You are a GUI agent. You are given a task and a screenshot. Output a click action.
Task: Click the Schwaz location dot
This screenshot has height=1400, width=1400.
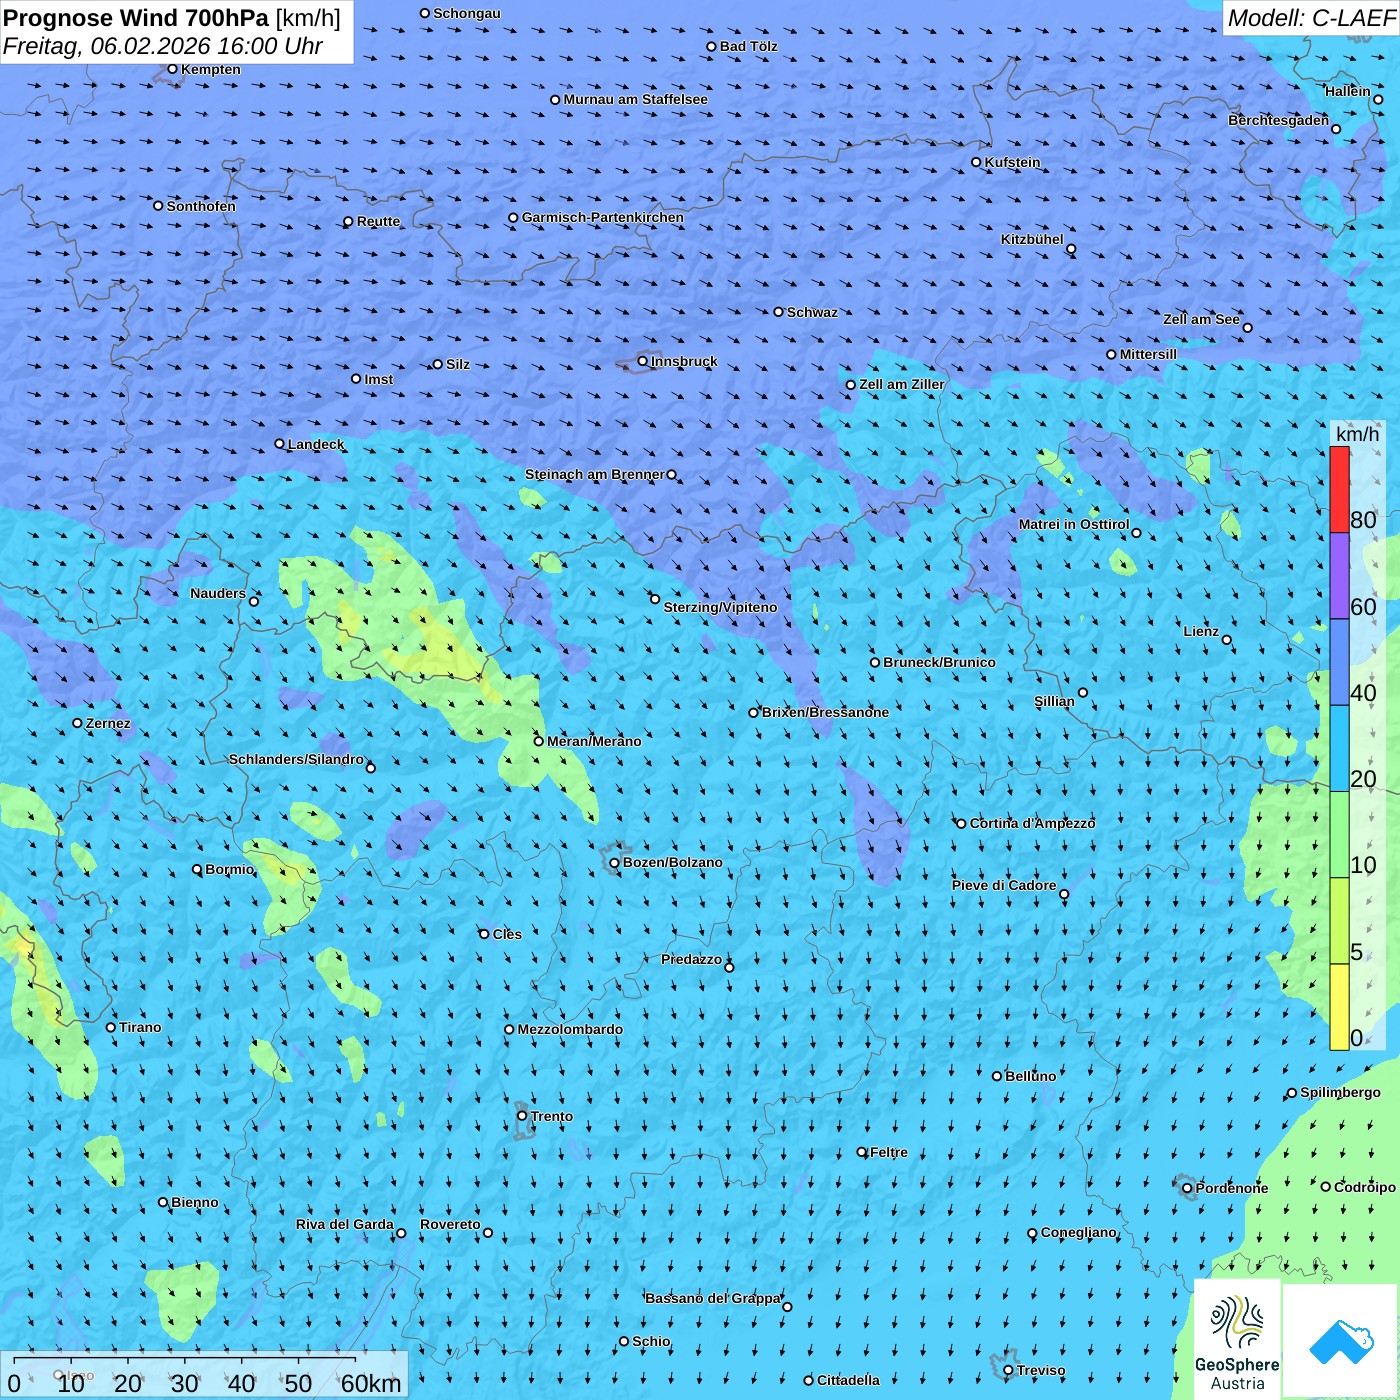coord(778,312)
